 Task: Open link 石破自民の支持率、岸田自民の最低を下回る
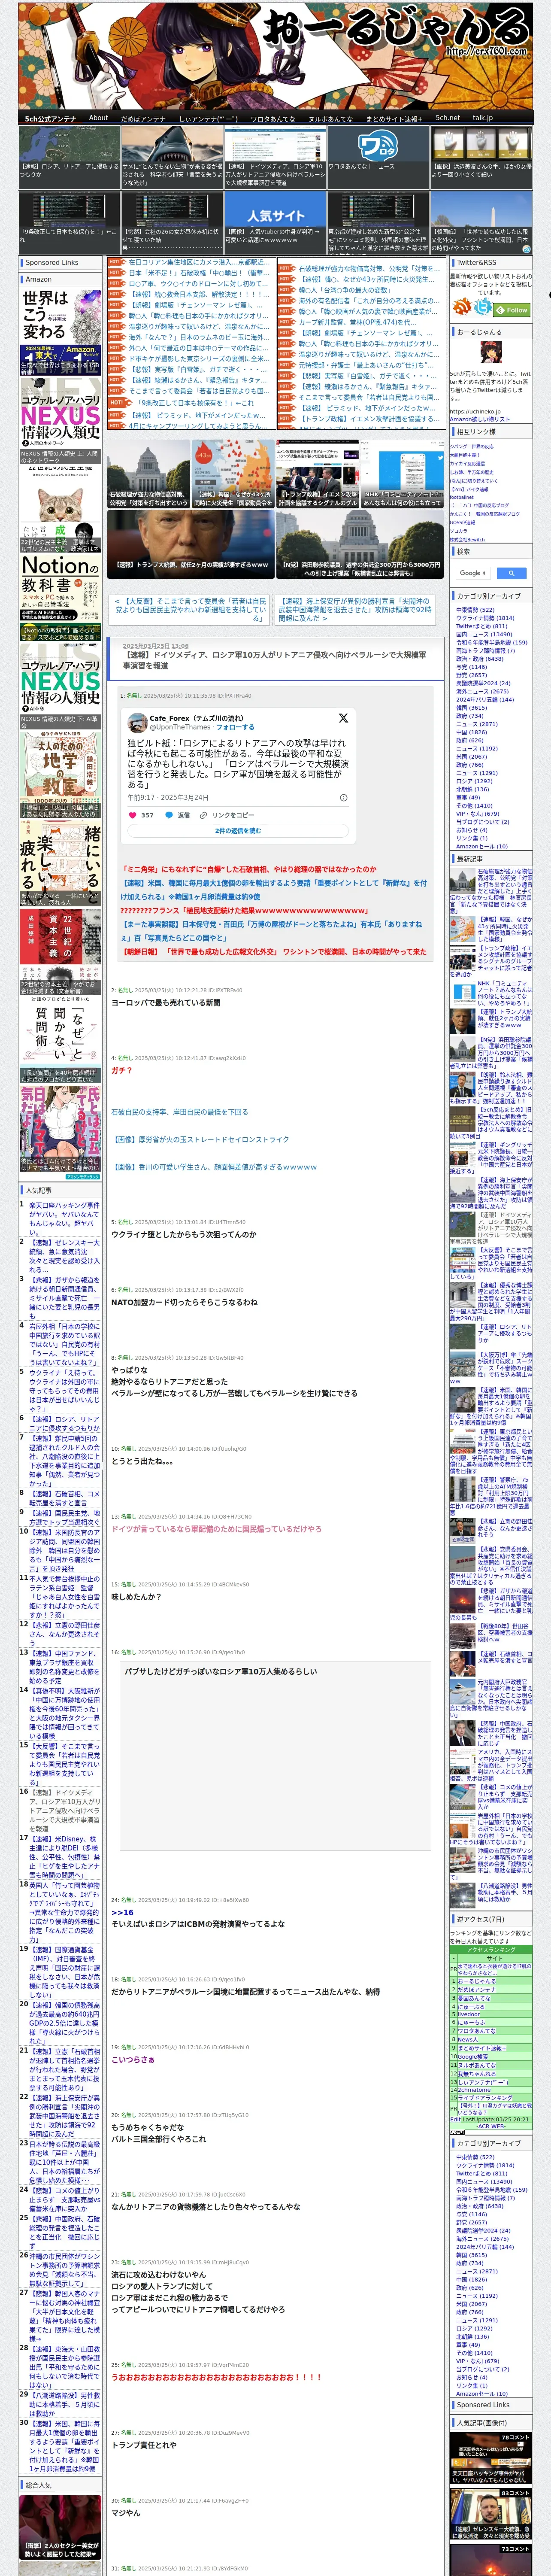(180, 1111)
